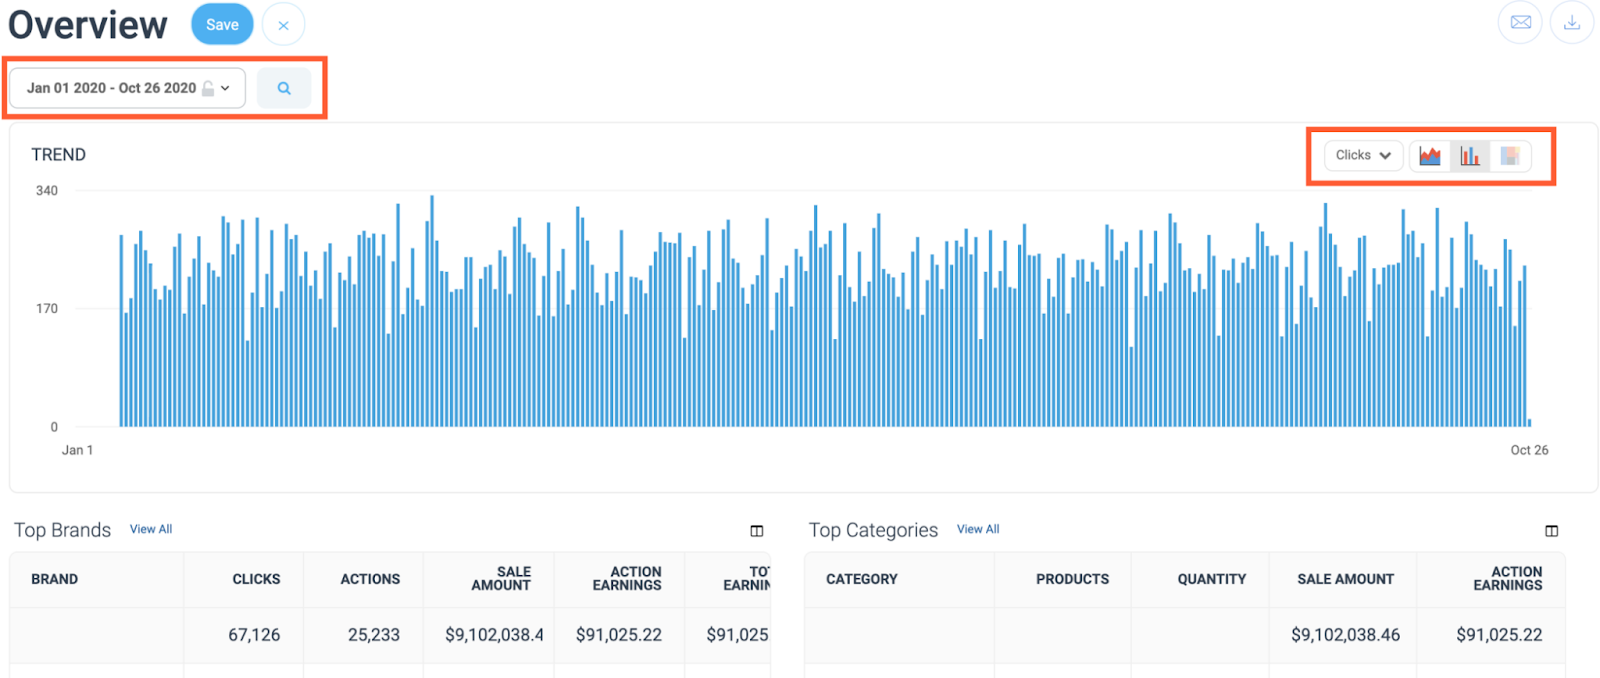Sort by QUANTITY column header

point(1212,579)
